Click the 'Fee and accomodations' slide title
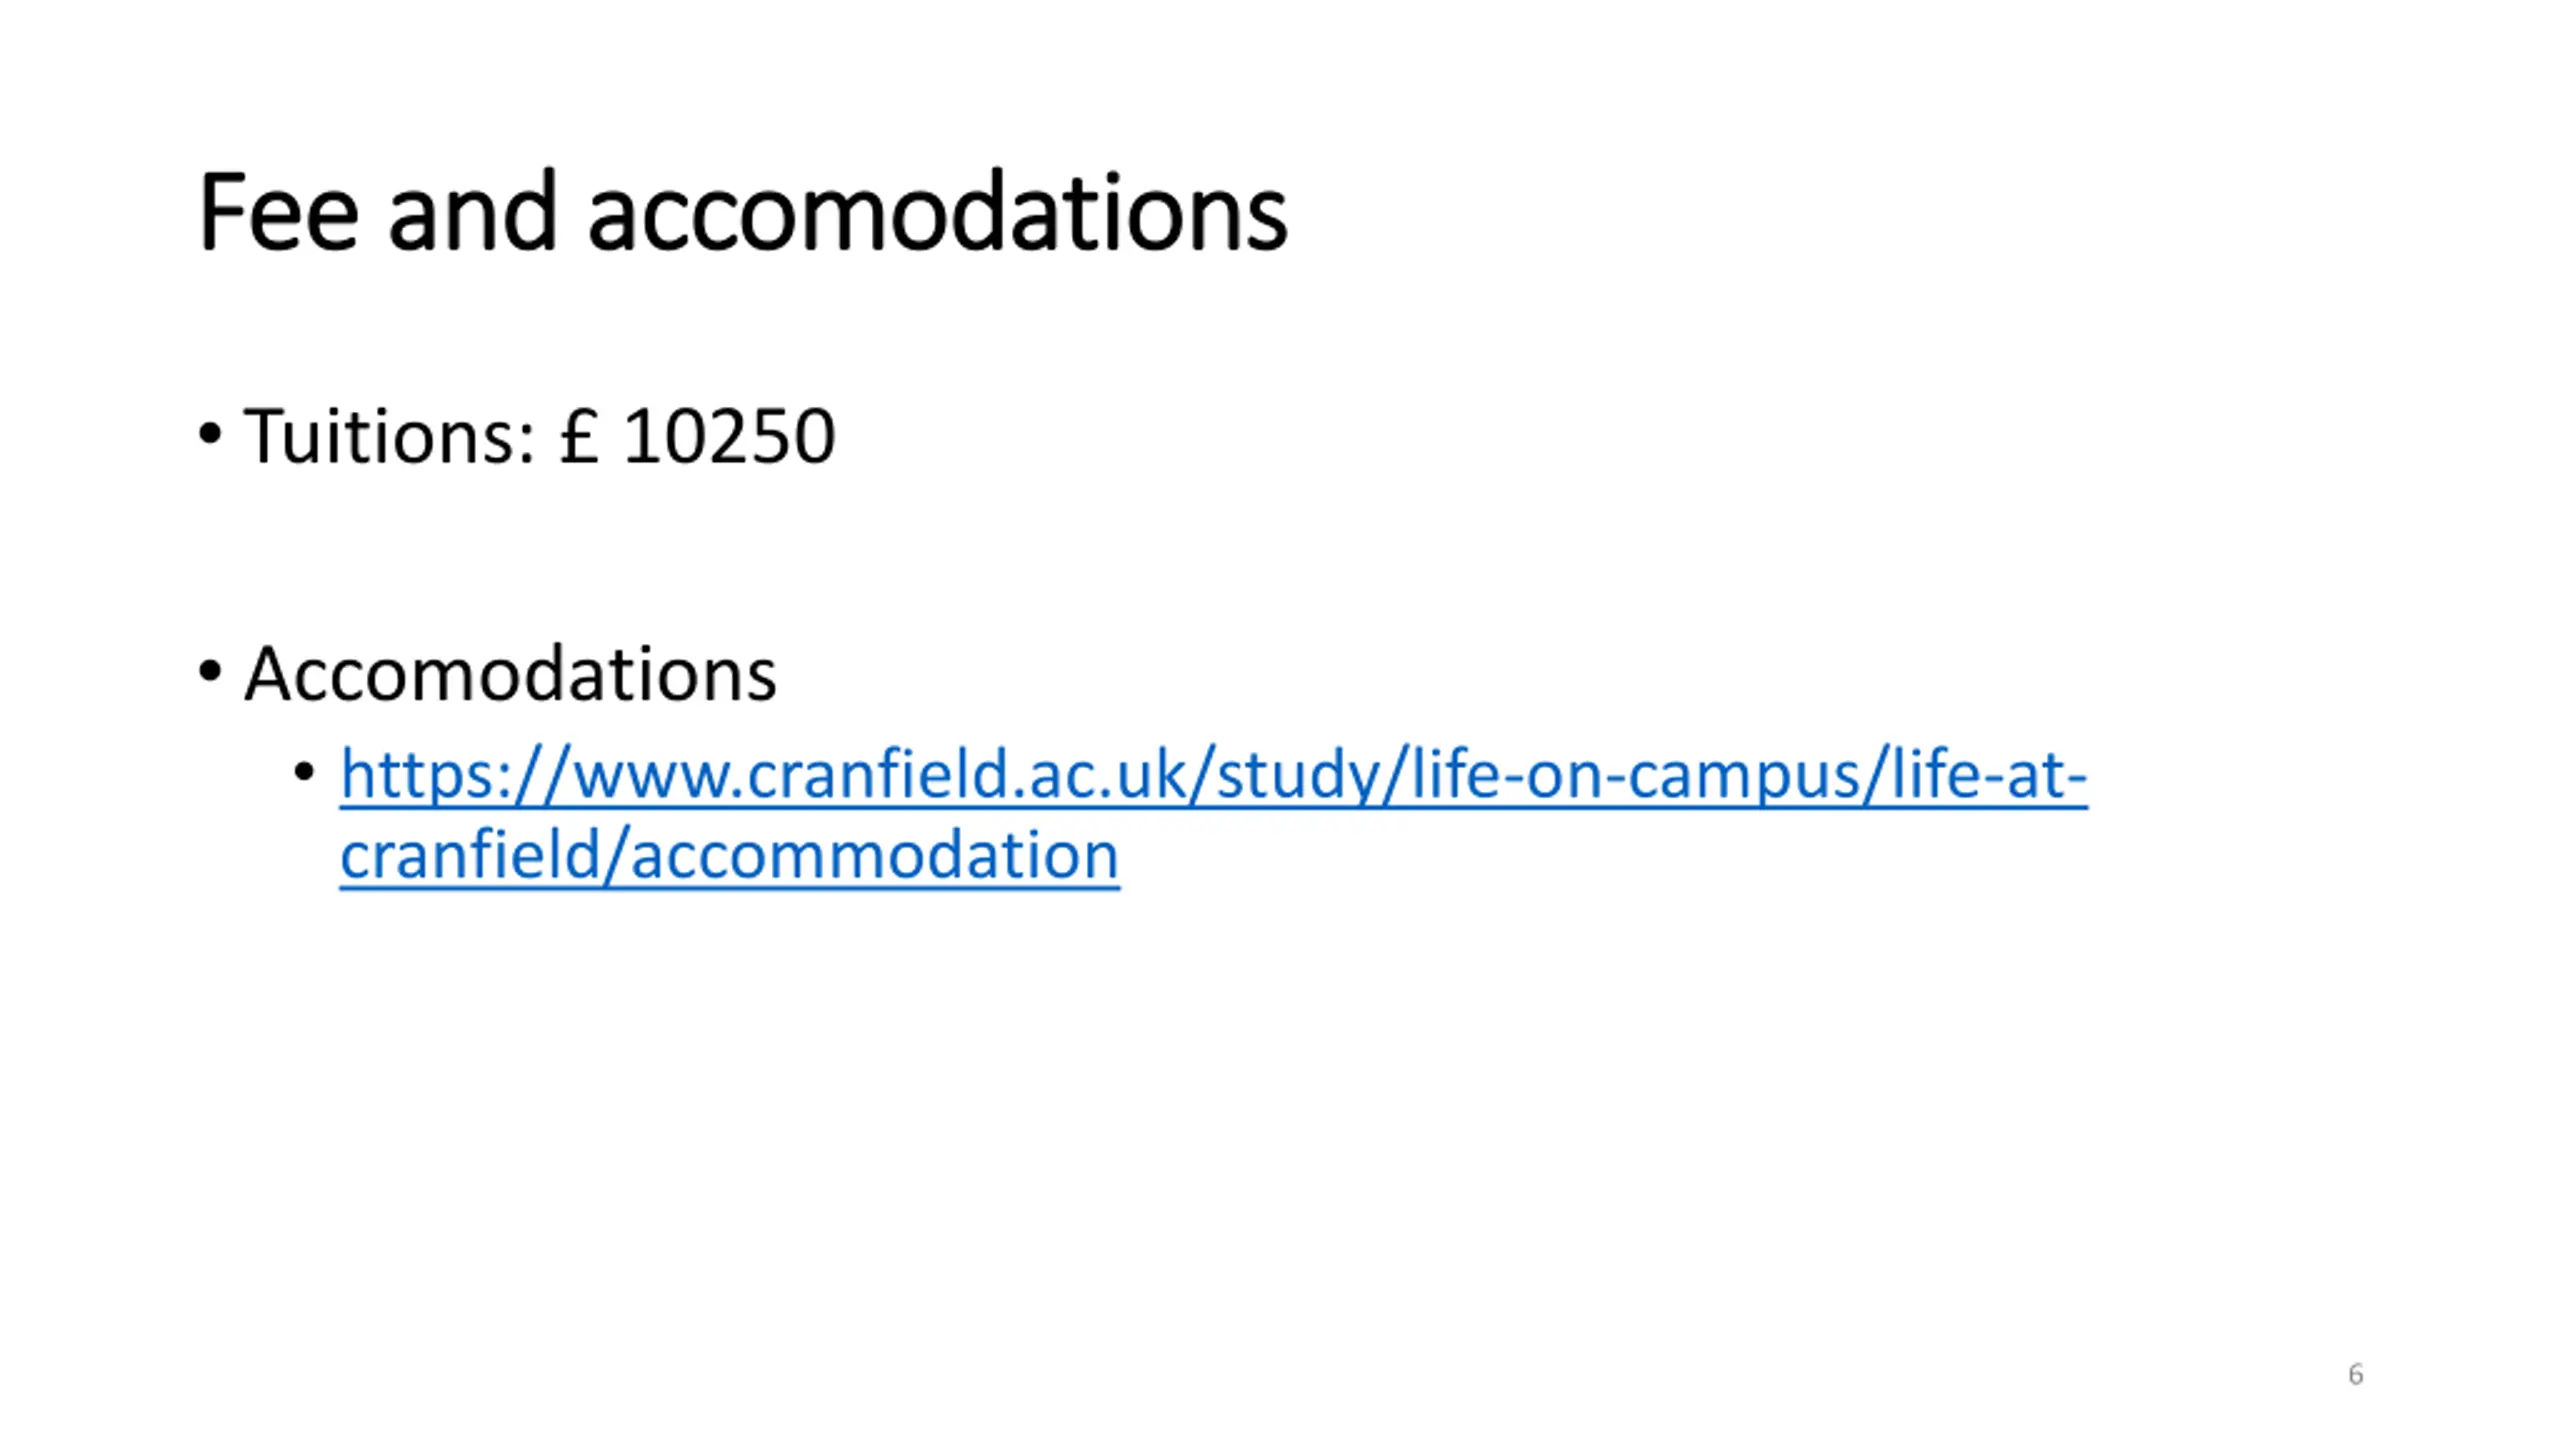The width and height of the screenshot is (2560, 1440). (742, 213)
